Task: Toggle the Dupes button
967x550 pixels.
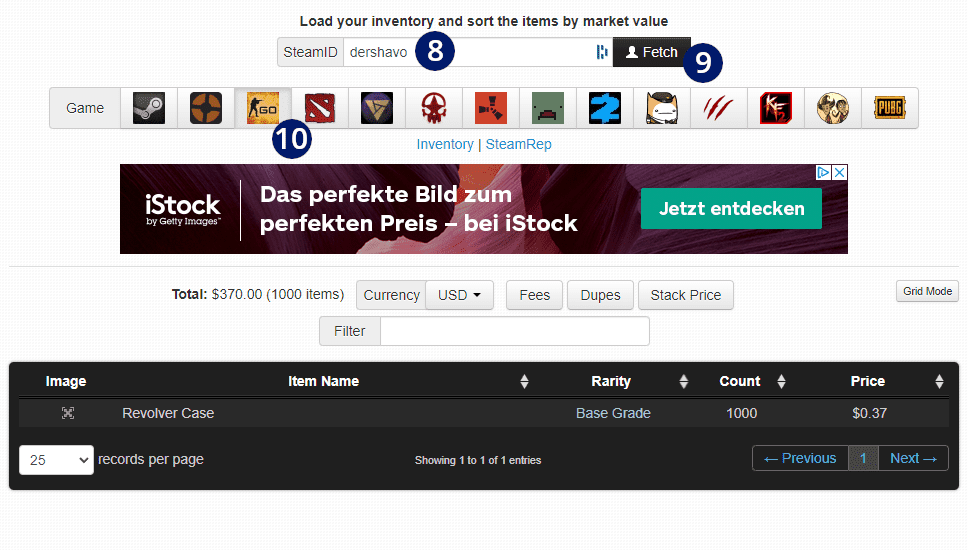Action: pos(600,295)
